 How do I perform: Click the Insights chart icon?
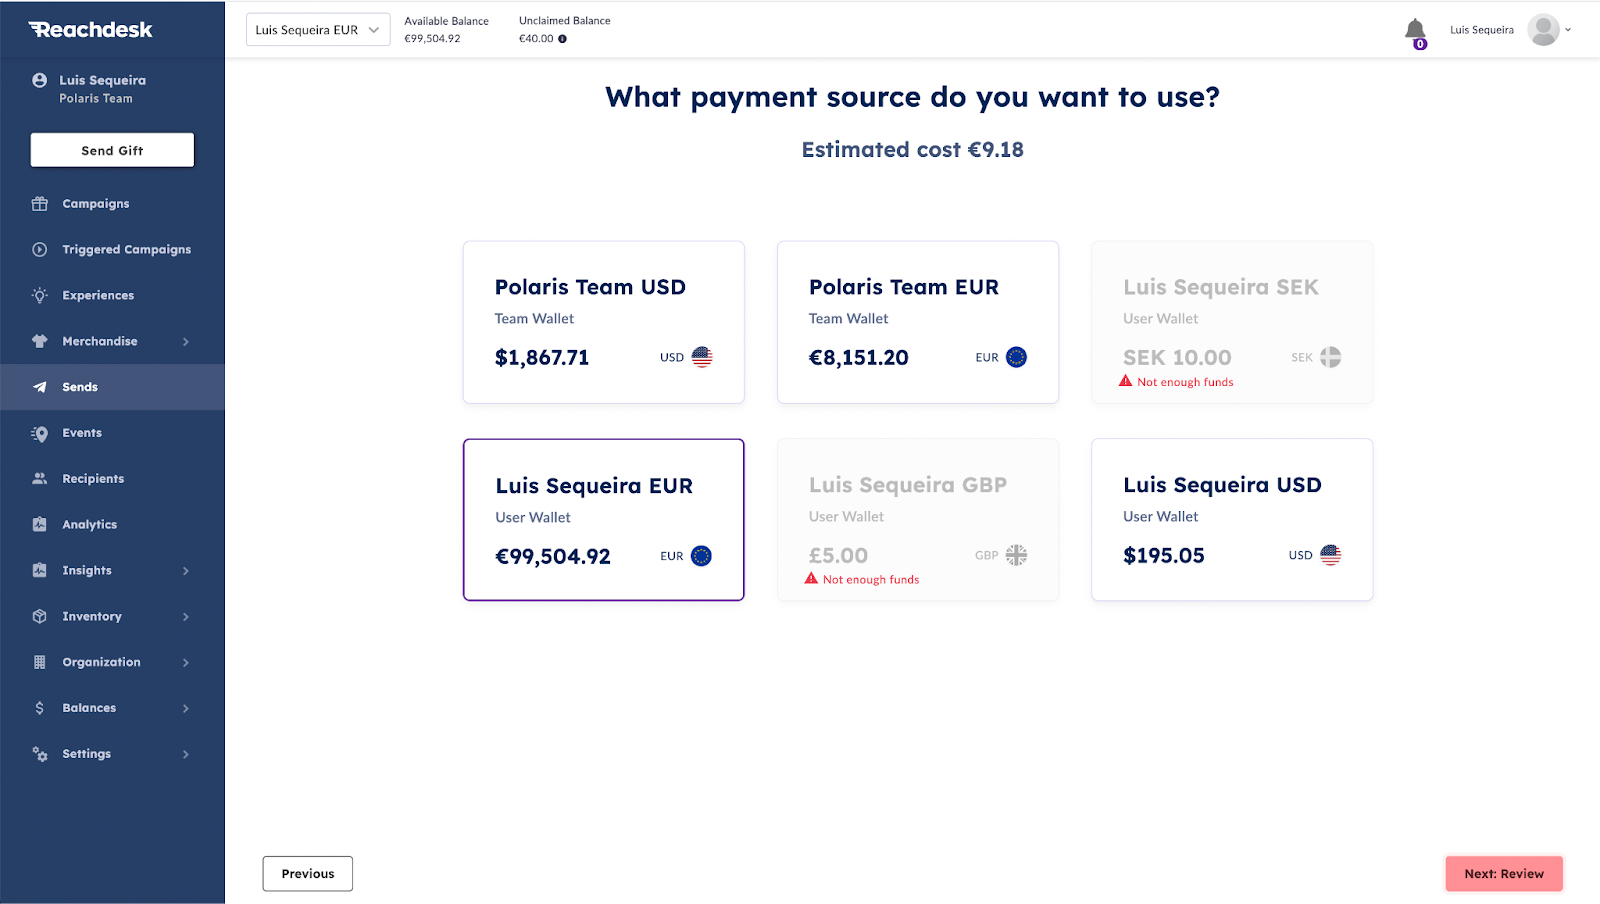click(40, 571)
